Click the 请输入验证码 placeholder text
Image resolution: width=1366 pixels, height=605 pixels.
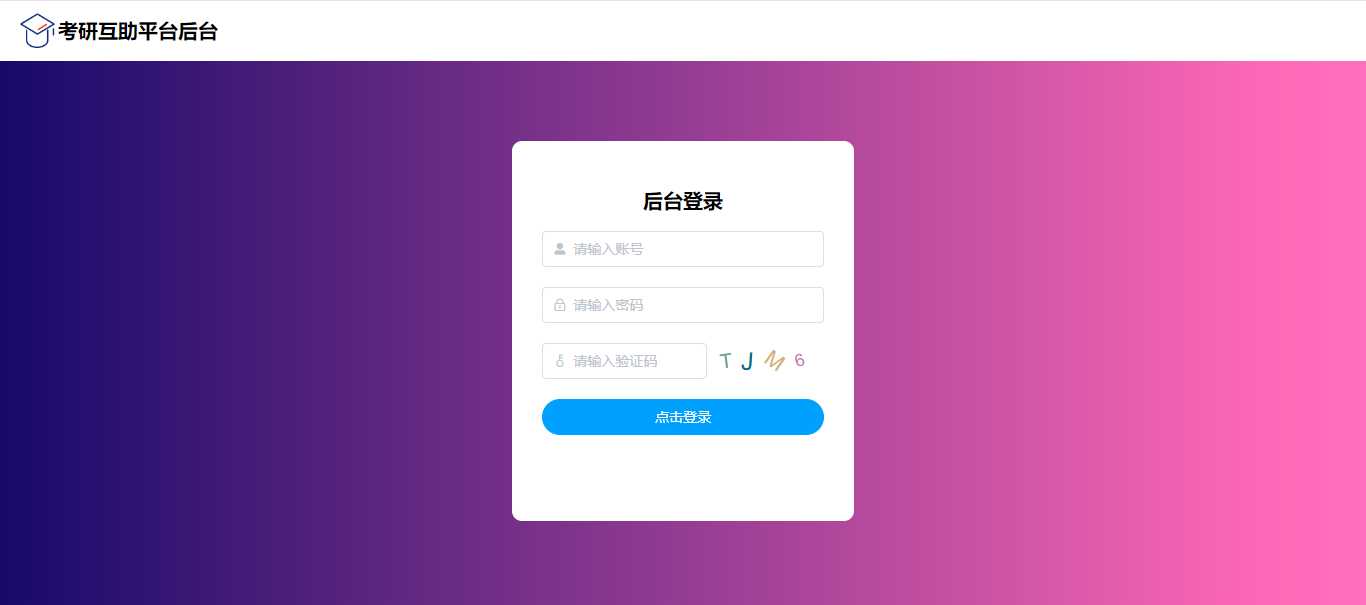615,361
